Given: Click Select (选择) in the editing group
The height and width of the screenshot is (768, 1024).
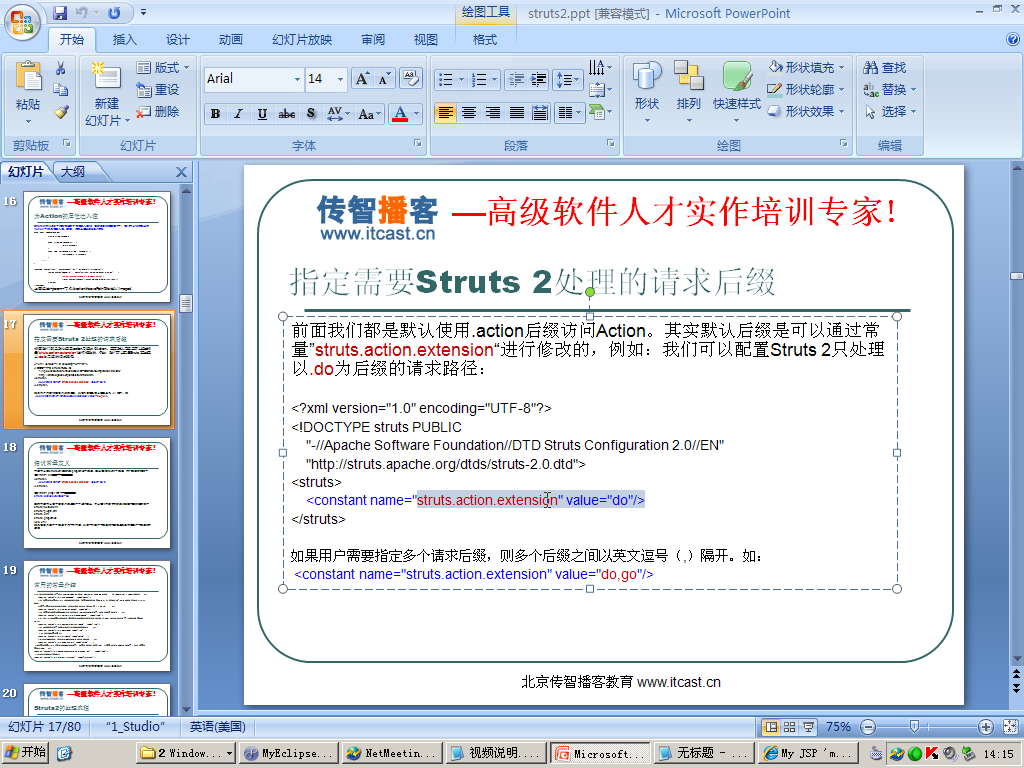Looking at the screenshot, I should (x=889, y=112).
